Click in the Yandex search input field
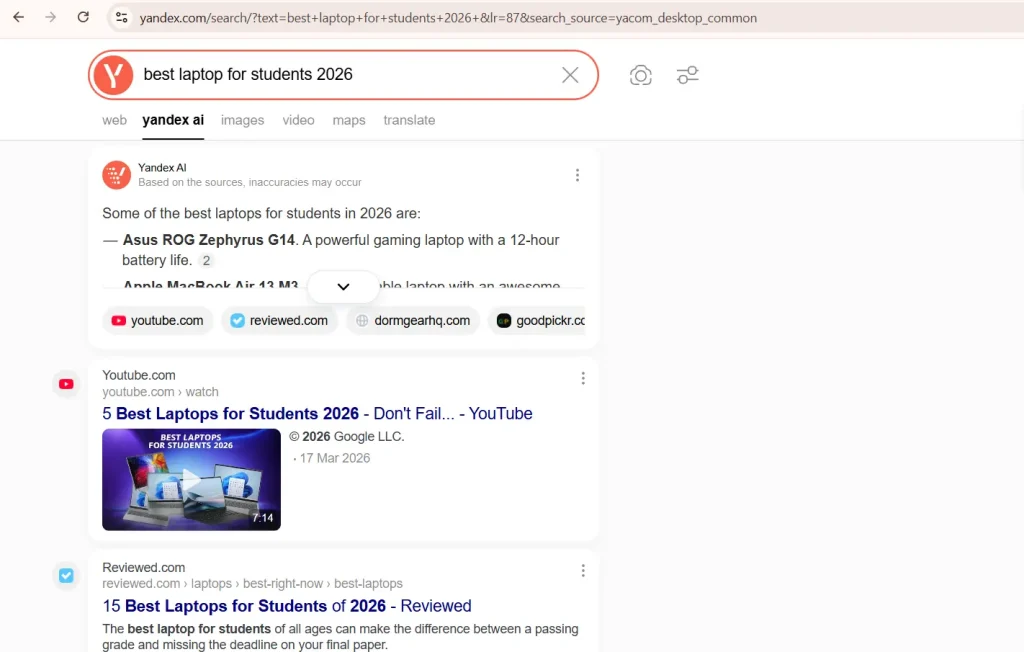 [346, 75]
